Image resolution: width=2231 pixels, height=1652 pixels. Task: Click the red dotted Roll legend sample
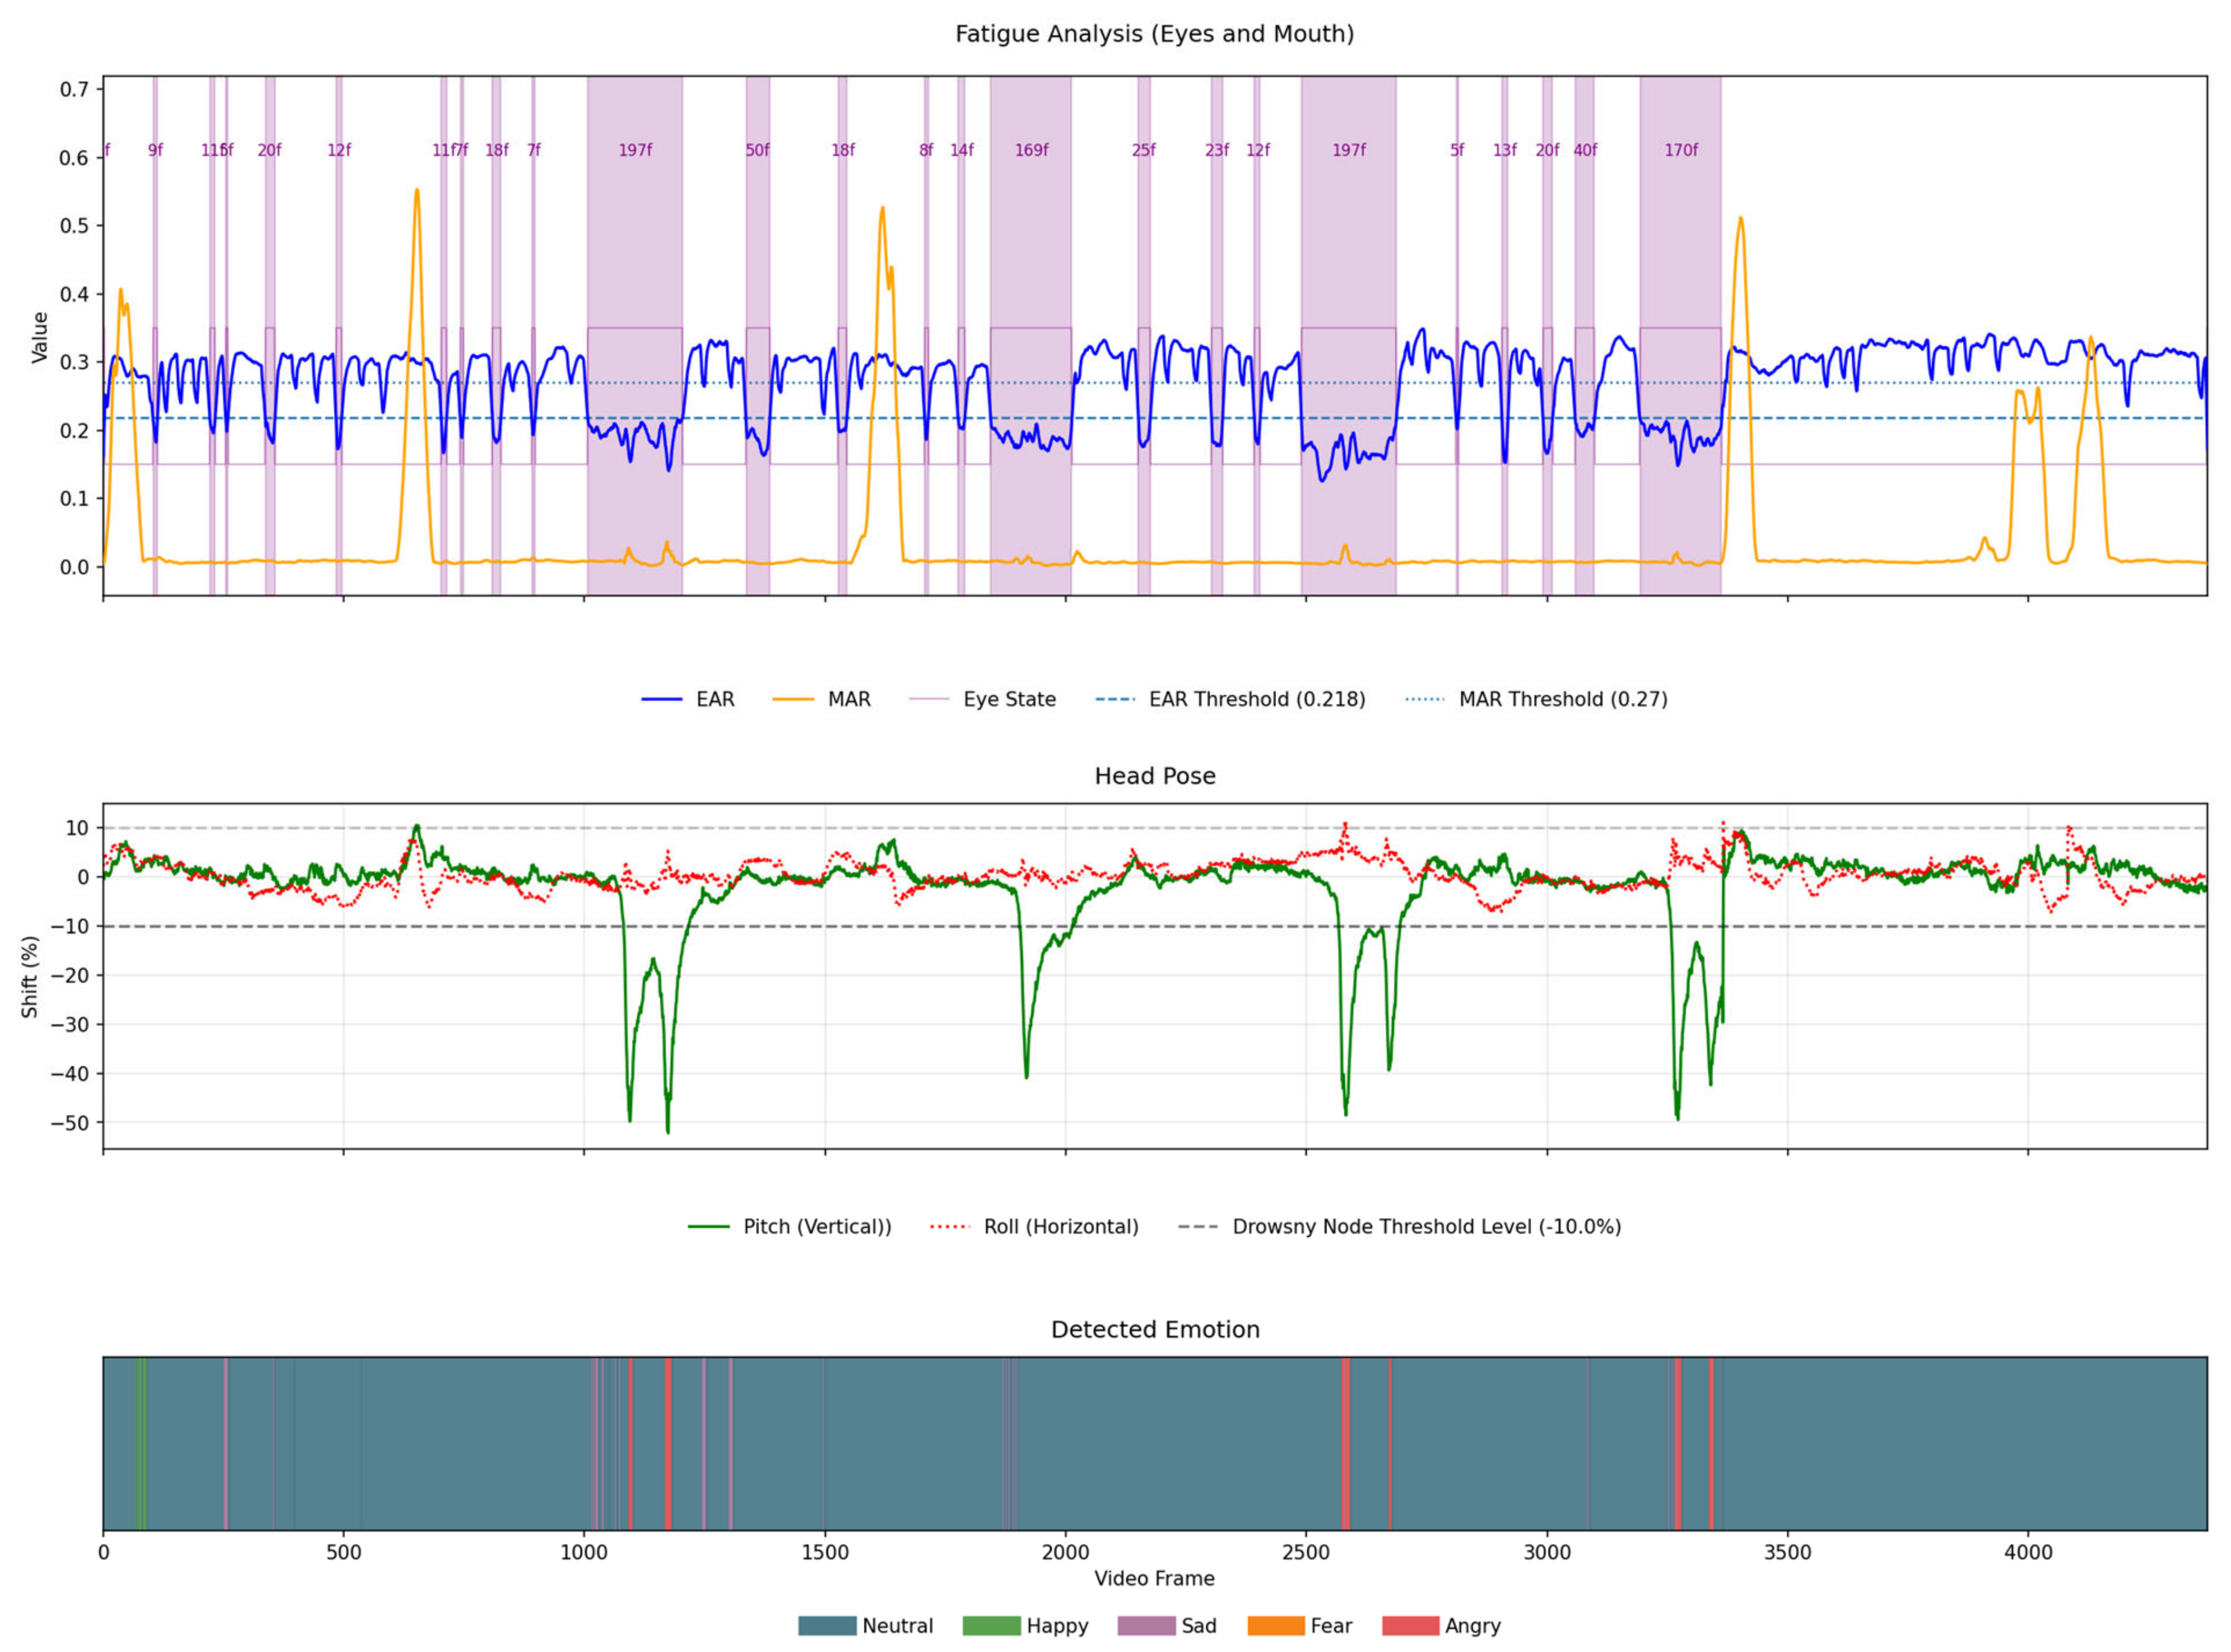click(950, 1227)
